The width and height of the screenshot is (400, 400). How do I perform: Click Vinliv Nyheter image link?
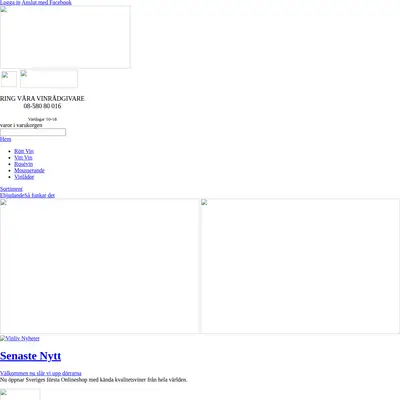tap(20, 338)
